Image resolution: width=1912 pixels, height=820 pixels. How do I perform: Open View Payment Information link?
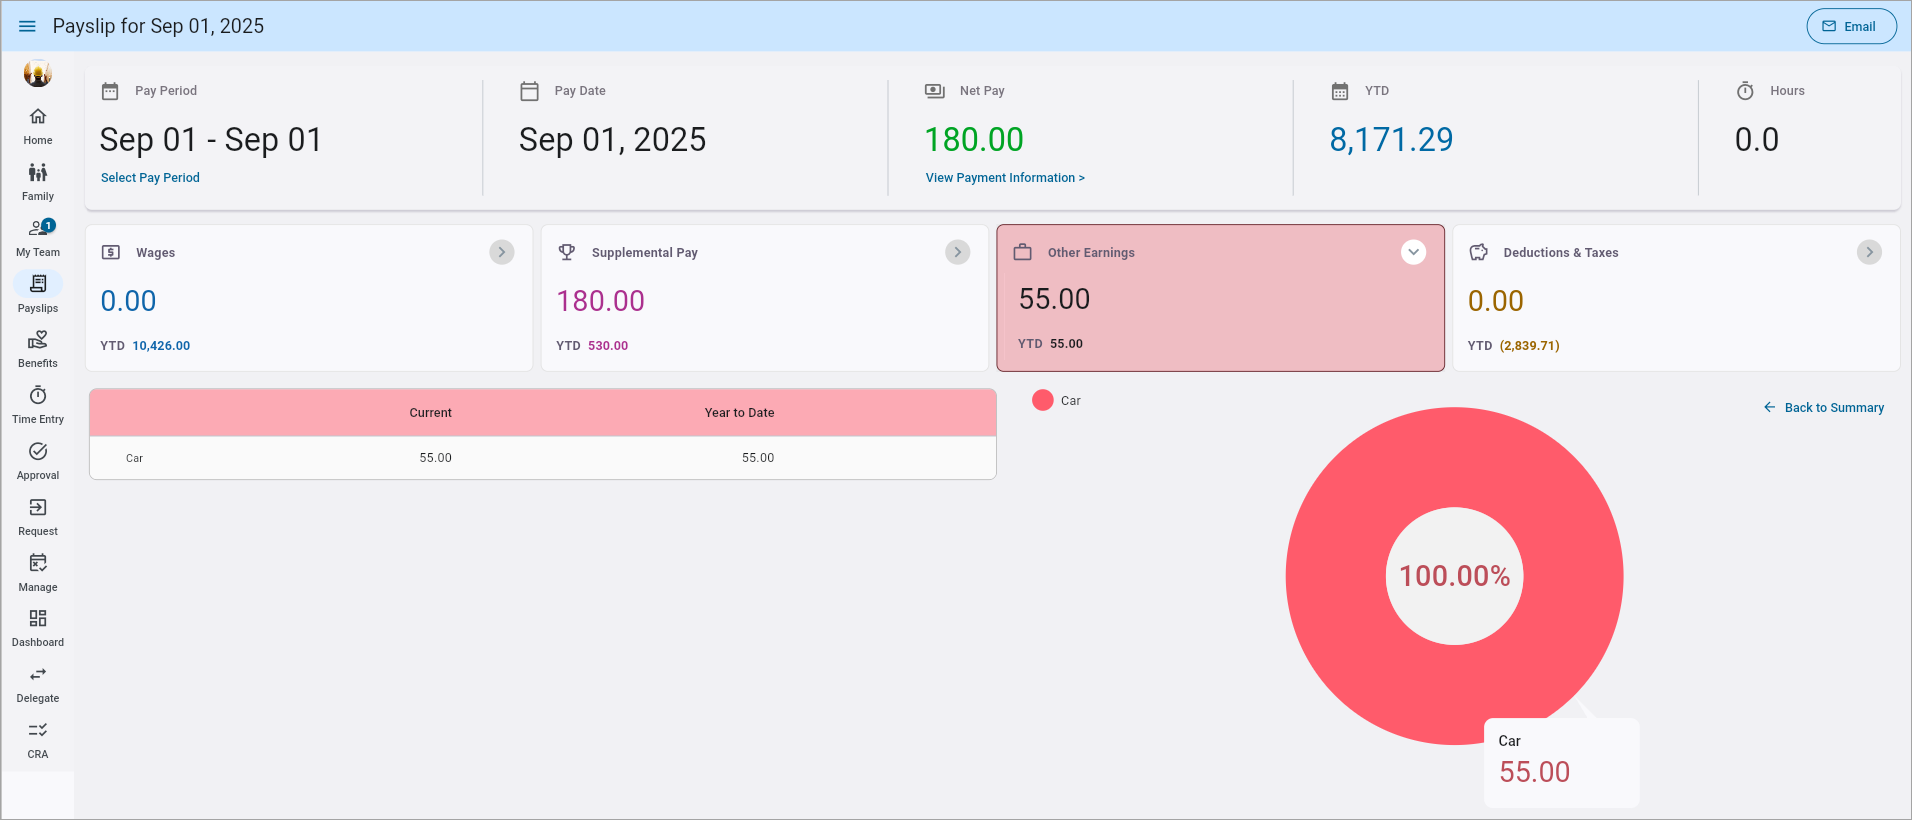click(x=1005, y=178)
